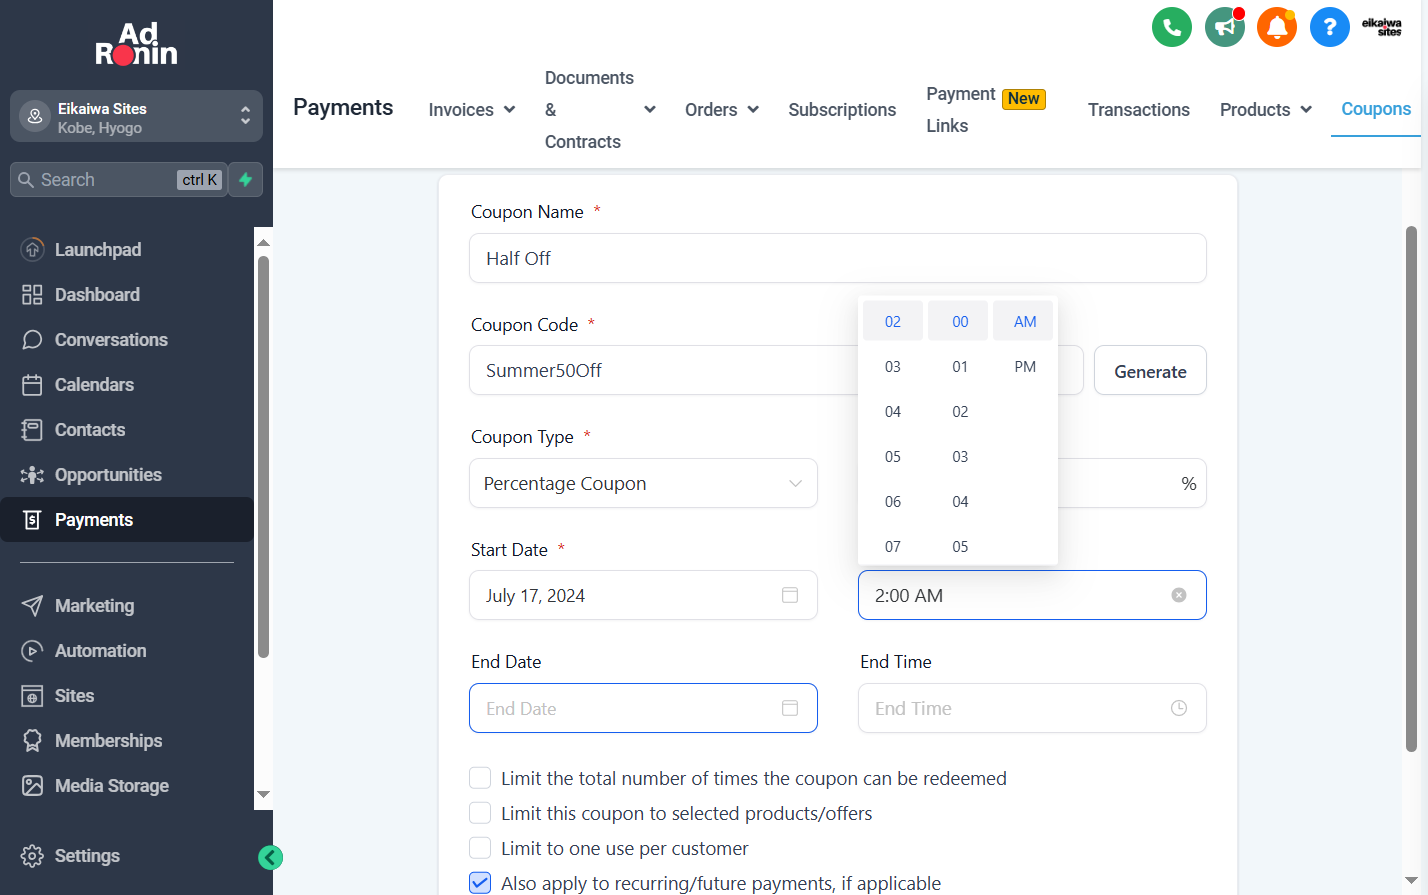
Task: Collapse the sidebar with the green arrow
Action: pos(270,857)
